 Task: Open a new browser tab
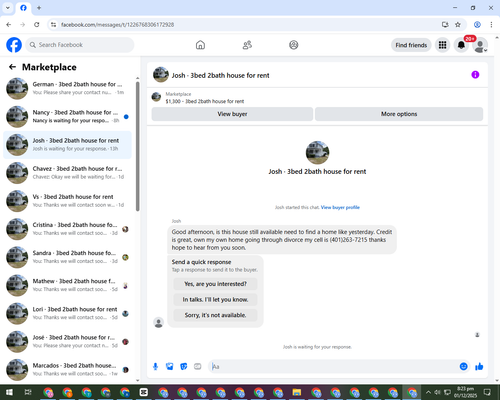tap(39, 8)
